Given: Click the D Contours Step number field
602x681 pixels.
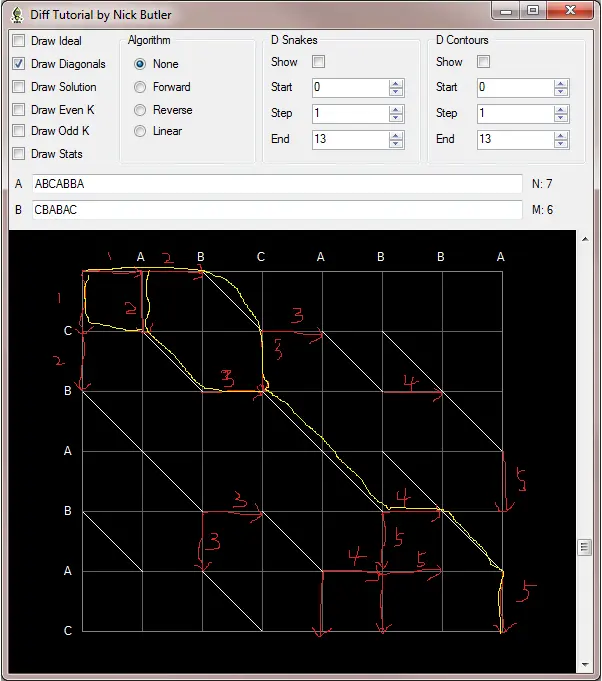Looking at the screenshot, I should click(516, 114).
